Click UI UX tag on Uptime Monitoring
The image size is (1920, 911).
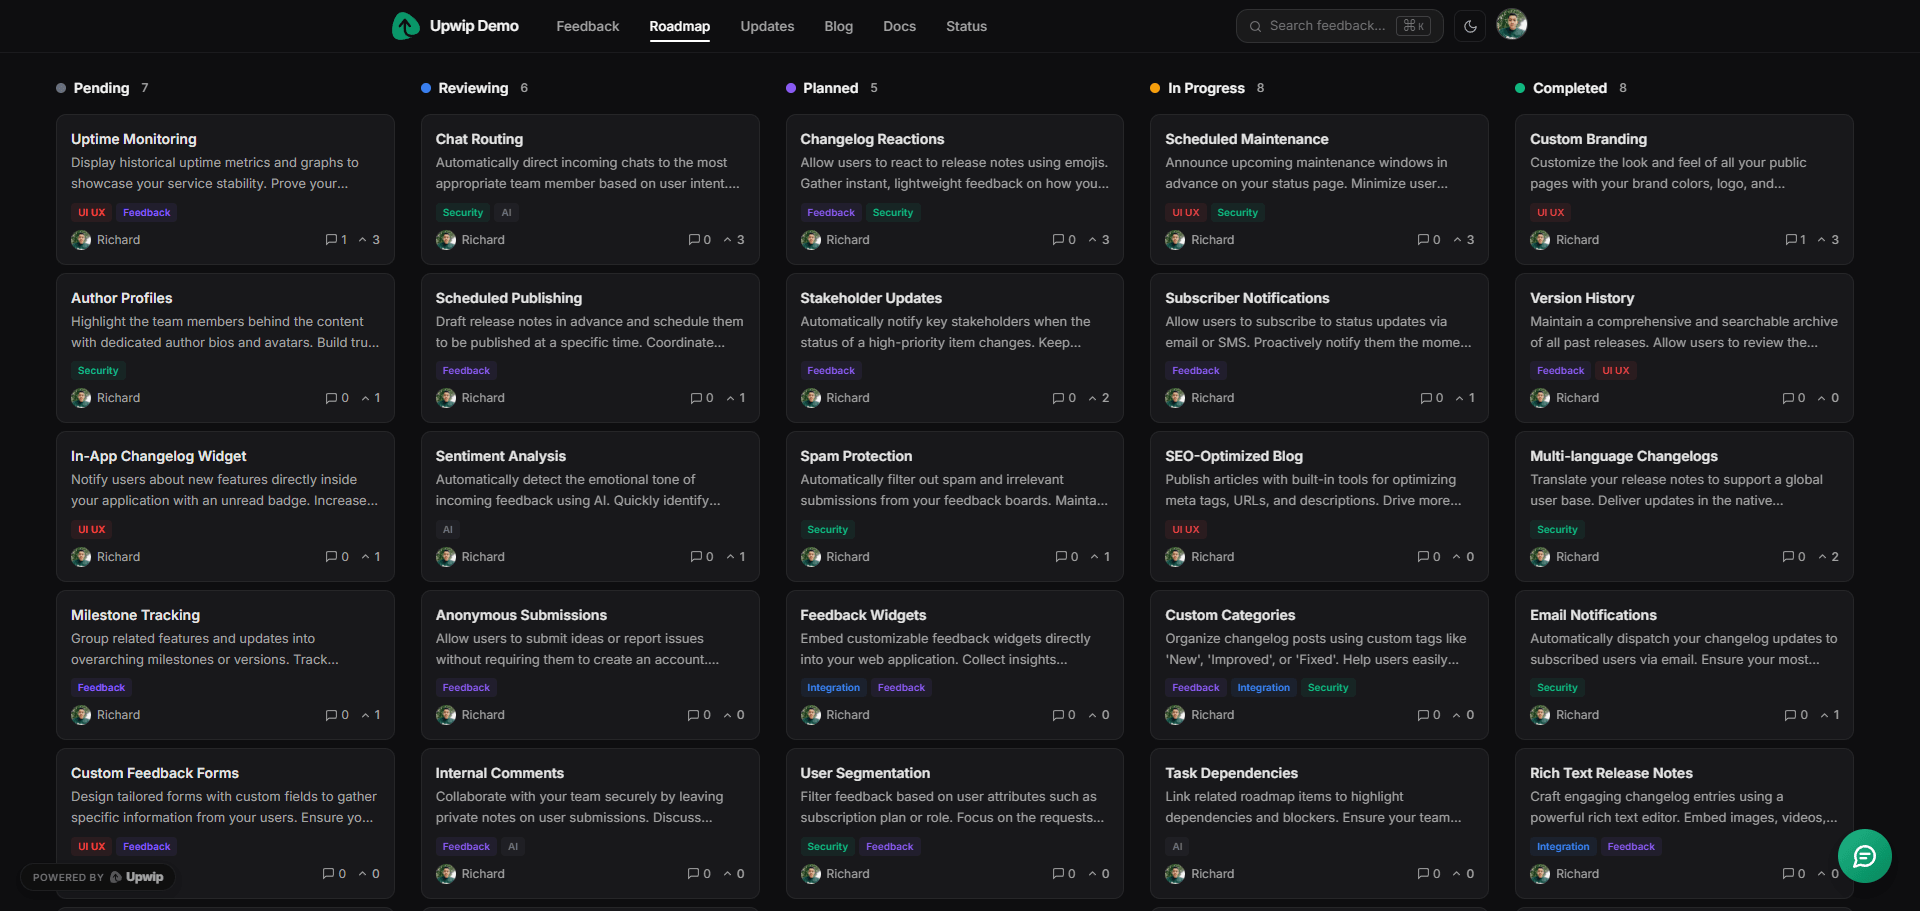tap(92, 212)
